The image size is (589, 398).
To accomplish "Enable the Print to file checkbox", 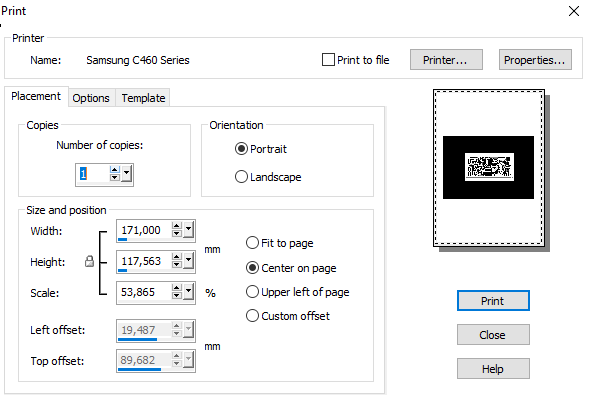I will (x=328, y=60).
